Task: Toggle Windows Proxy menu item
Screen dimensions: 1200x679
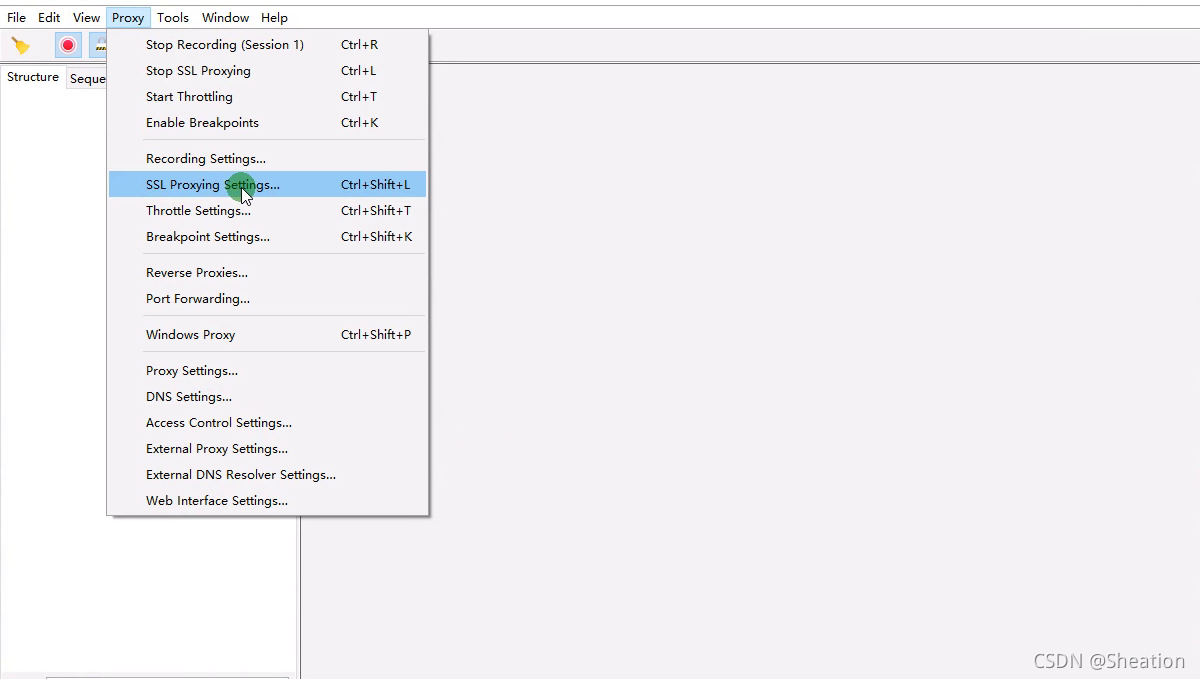Action: click(268, 335)
